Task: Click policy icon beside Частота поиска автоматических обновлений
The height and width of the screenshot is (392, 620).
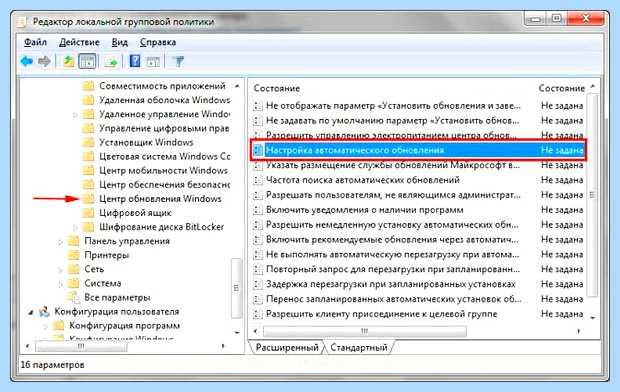Action: (x=258, y=180)
